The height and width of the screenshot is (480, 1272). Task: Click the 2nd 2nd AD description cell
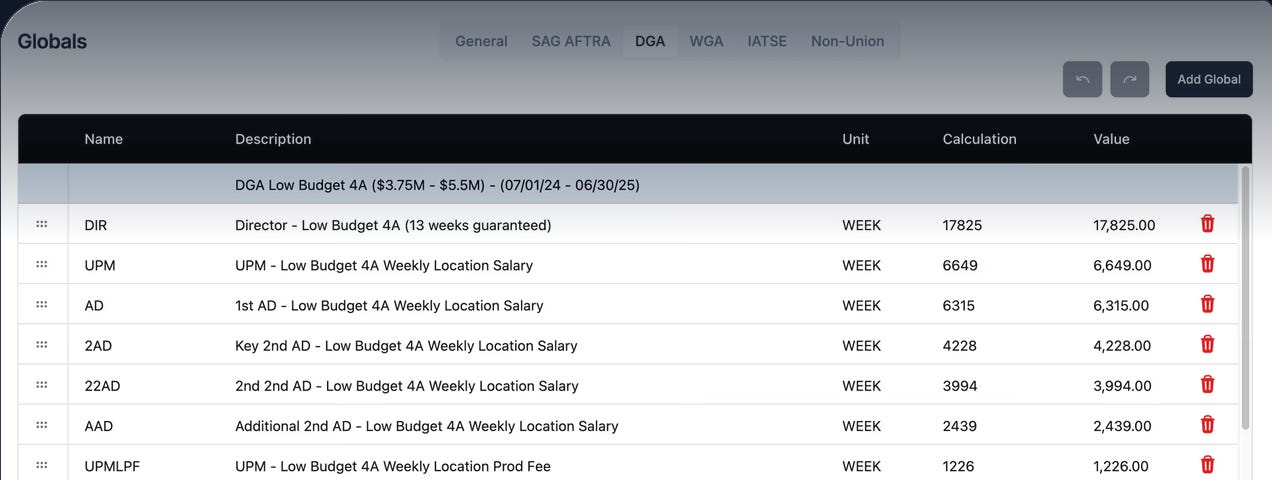point(407,385)
